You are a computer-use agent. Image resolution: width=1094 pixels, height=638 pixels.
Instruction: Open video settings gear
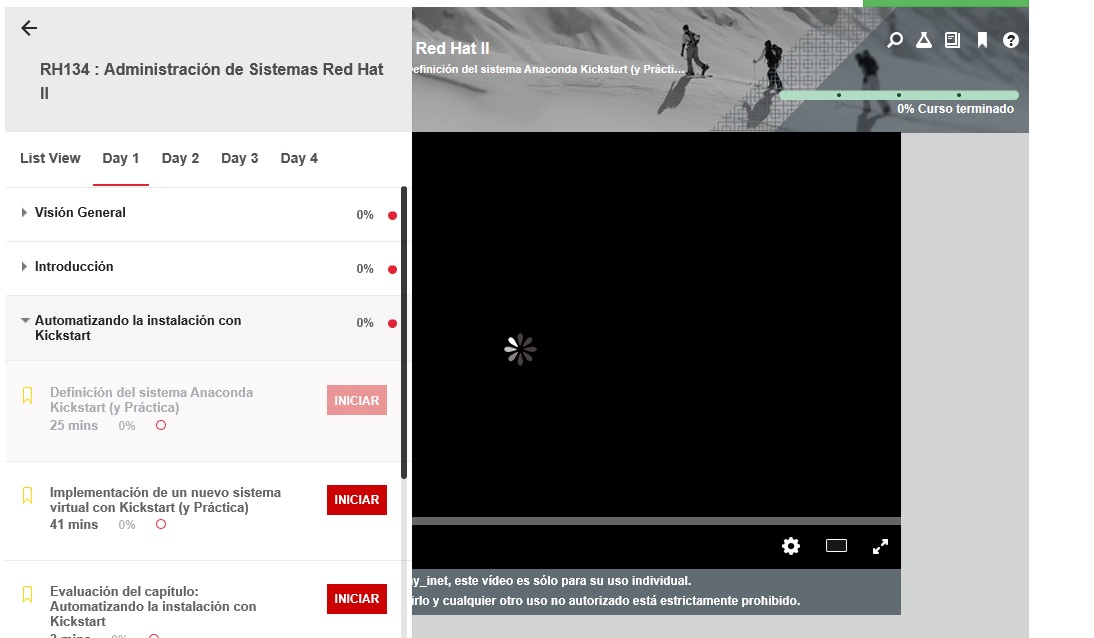[x=791, y=546]
